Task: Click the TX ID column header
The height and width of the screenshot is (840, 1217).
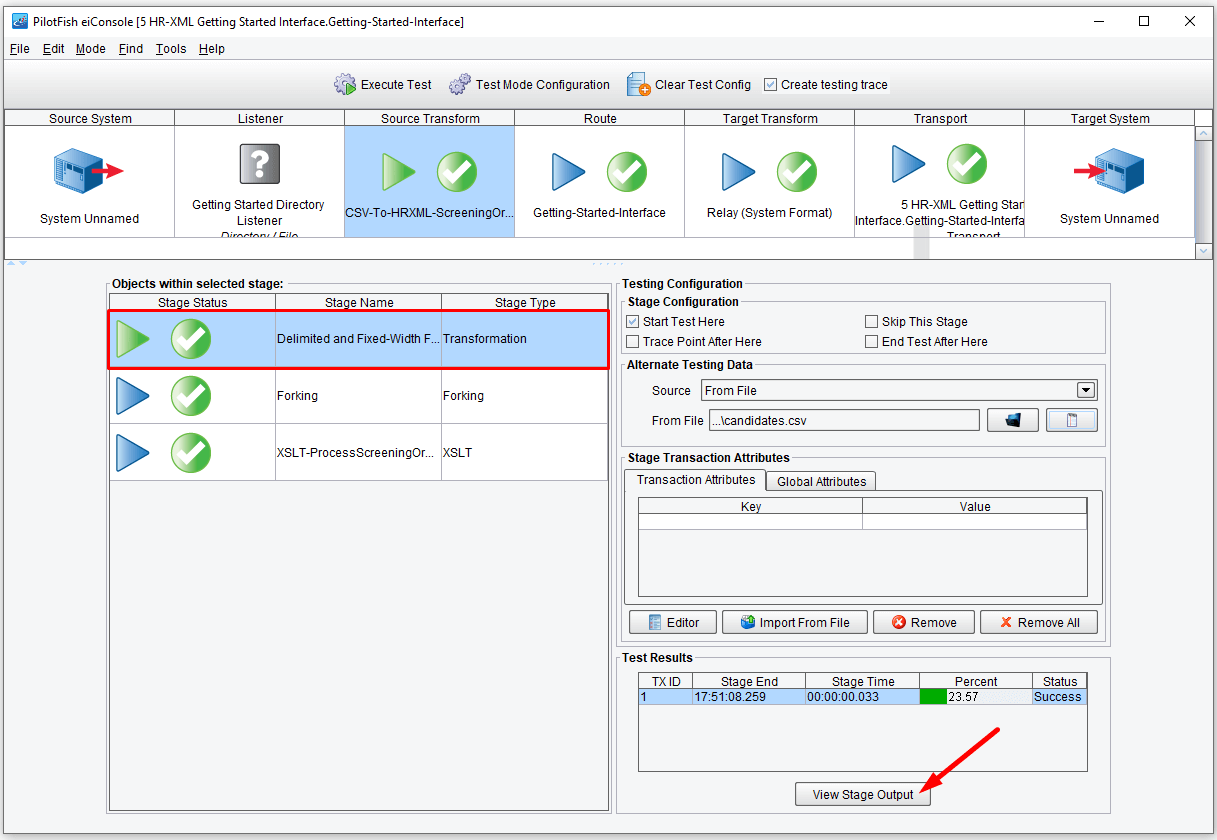Action: 666,681
